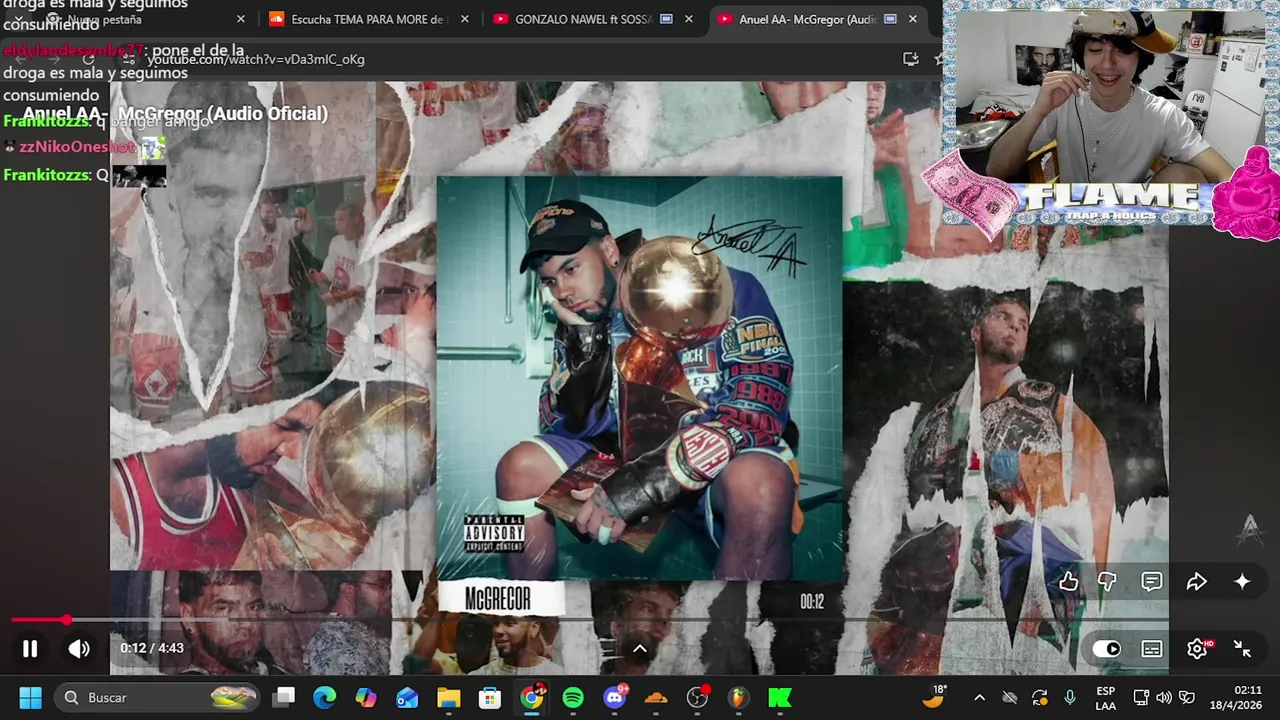Seek along the red progress bar
This screenshot has height=720, width=1280.
(x=640, y=620)
